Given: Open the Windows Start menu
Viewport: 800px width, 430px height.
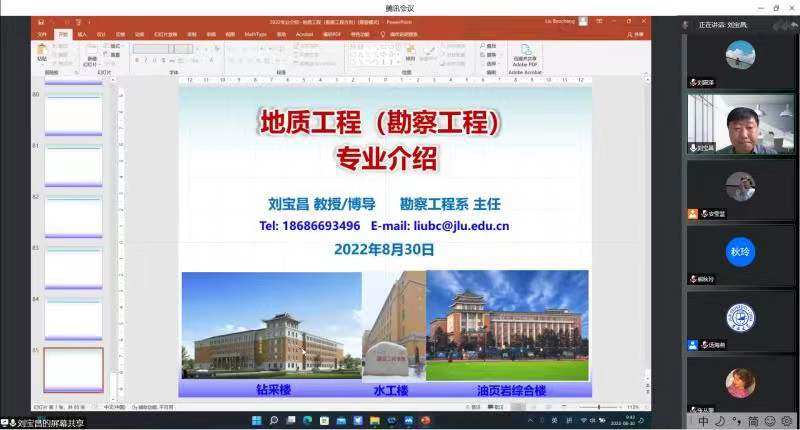Looking at the screenshot, I should pyautogui.click(x=257, y=418).
